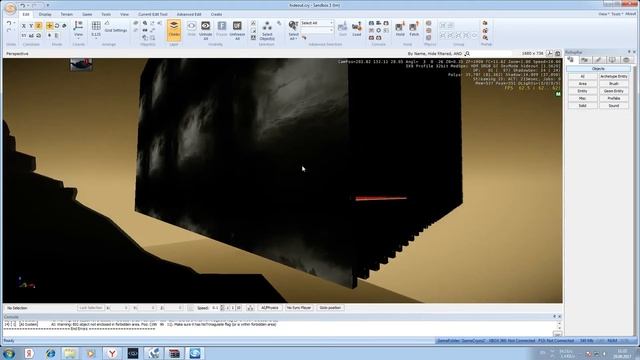Switch to RollupBar terrain tab
The width and height of the screenshot is (640, 360).
(584, 60)
